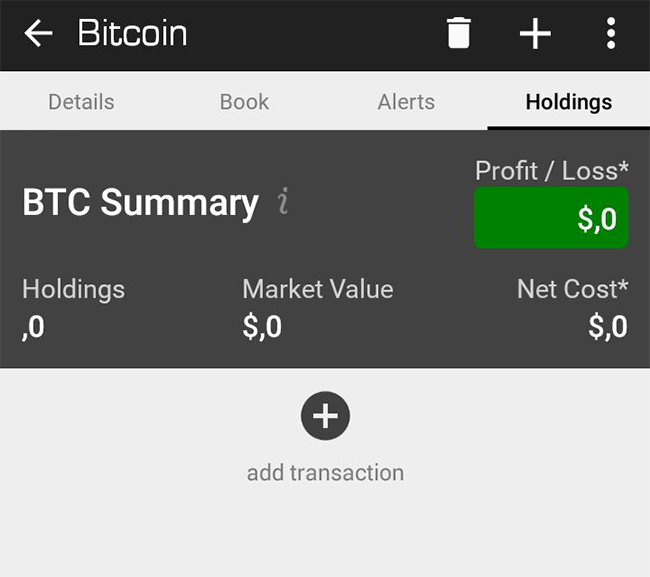The height and width of the screenshot is (577, 650).
Task: Tap the round add transaction plus icon
Action: [x=325, y=416]
